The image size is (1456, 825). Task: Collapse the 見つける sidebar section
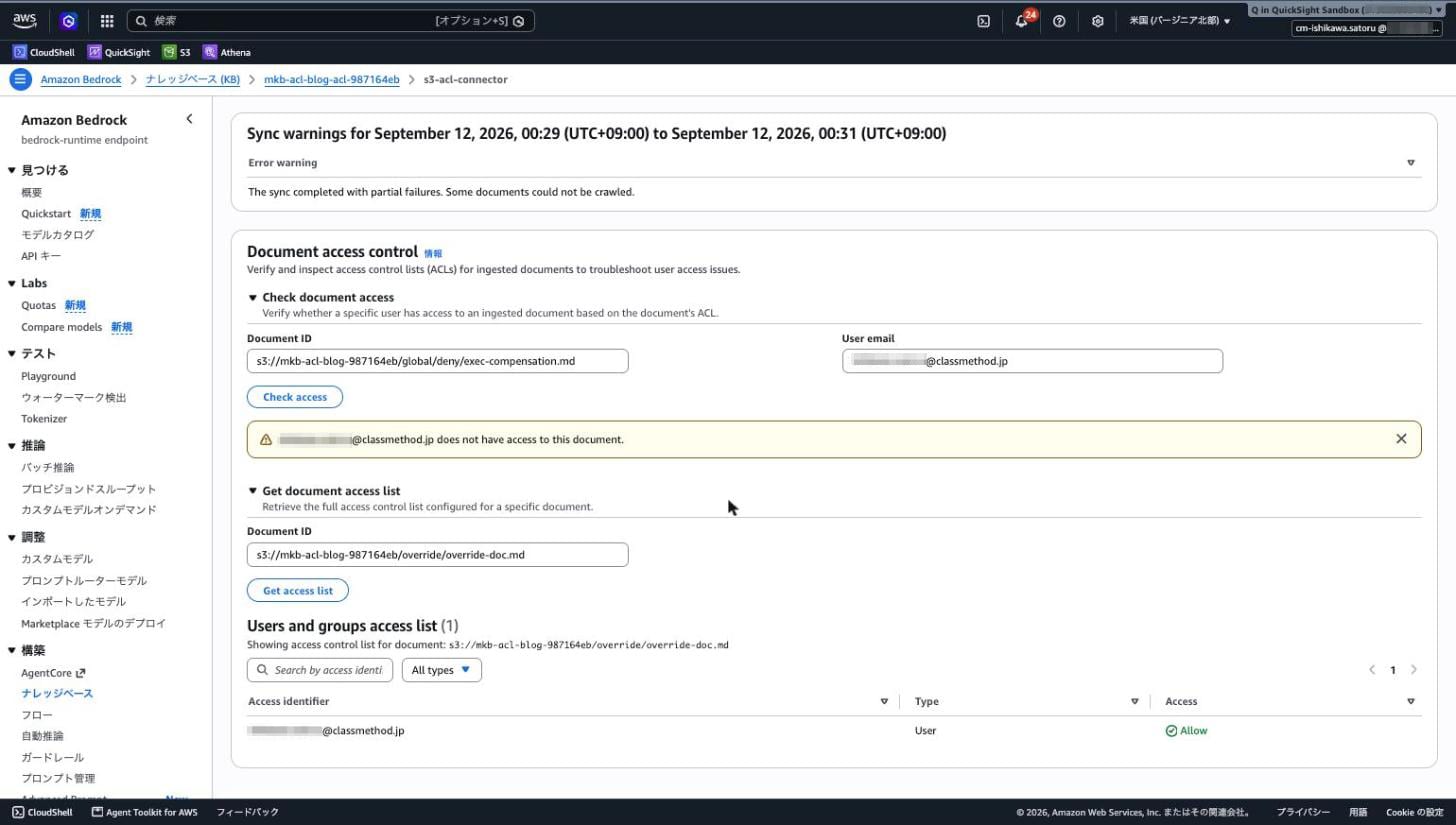(x=12, y=170)
